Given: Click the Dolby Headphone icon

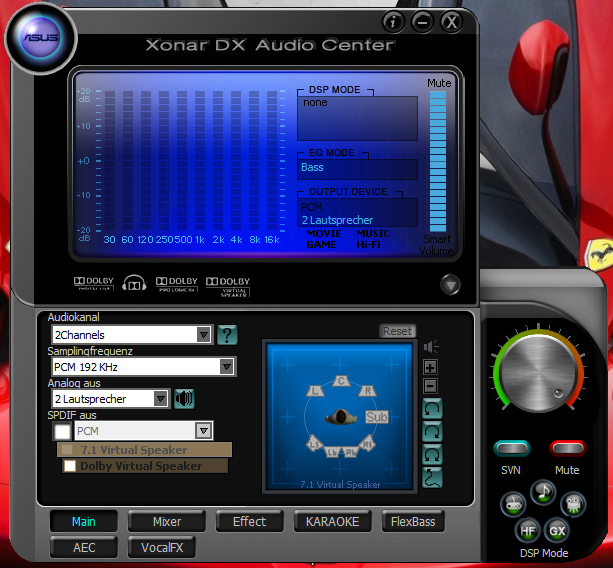Looking at the screenshot, I should (134, 283).
